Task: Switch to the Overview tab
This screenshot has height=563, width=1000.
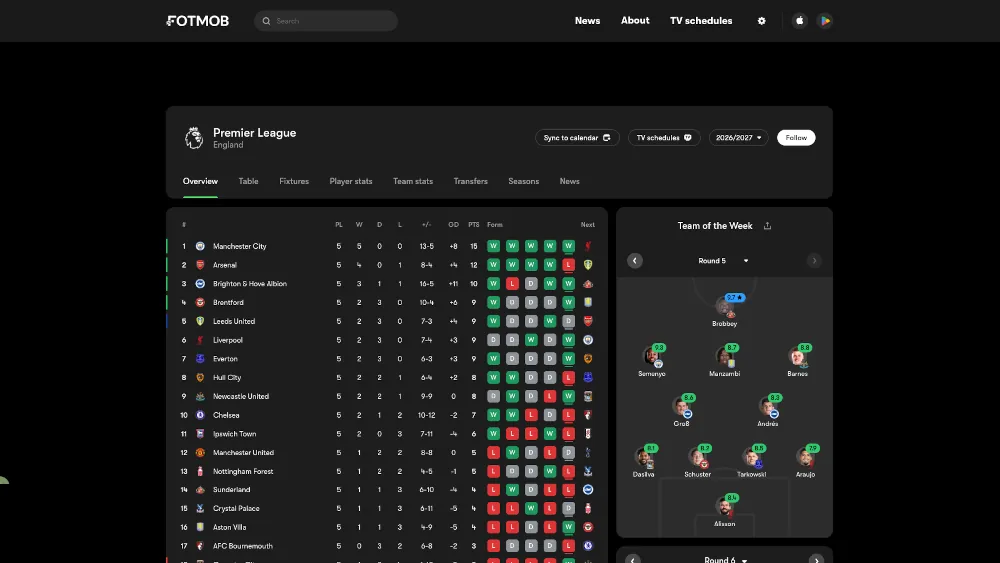Action: 200,181
